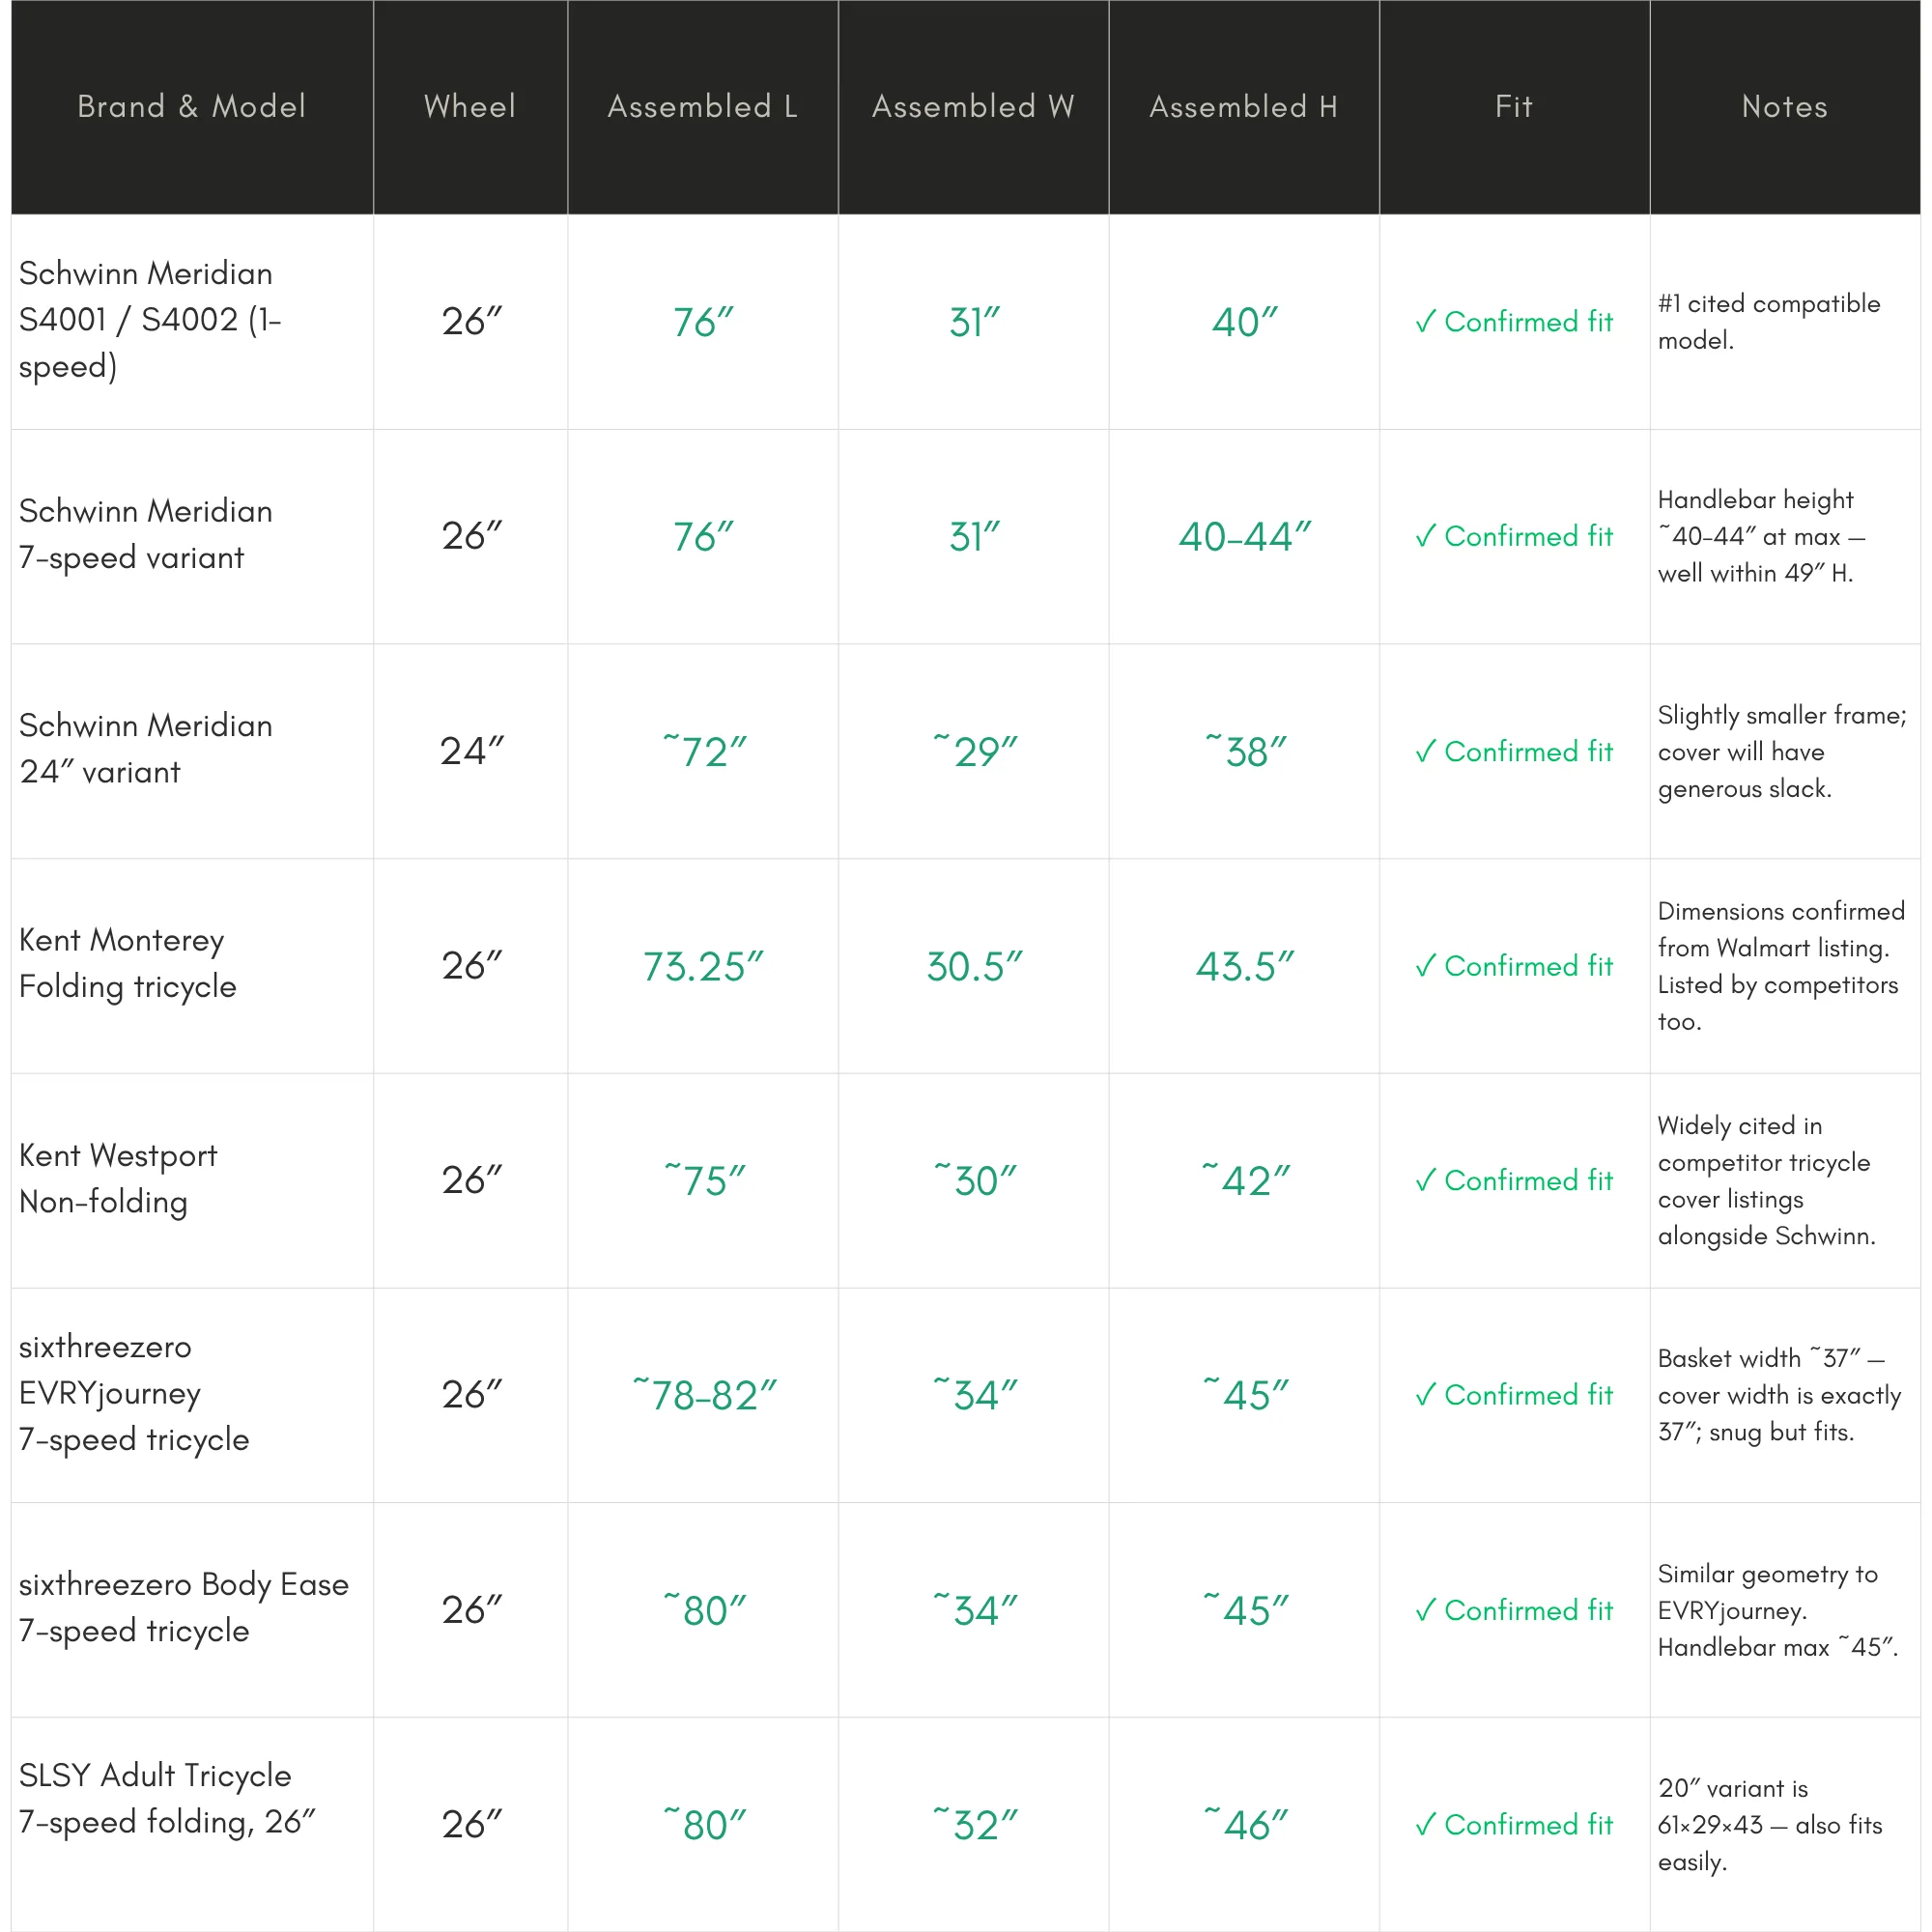Click the 40–44″ height for Schwinn 7-speed variant

click(x=1244, y=537)
